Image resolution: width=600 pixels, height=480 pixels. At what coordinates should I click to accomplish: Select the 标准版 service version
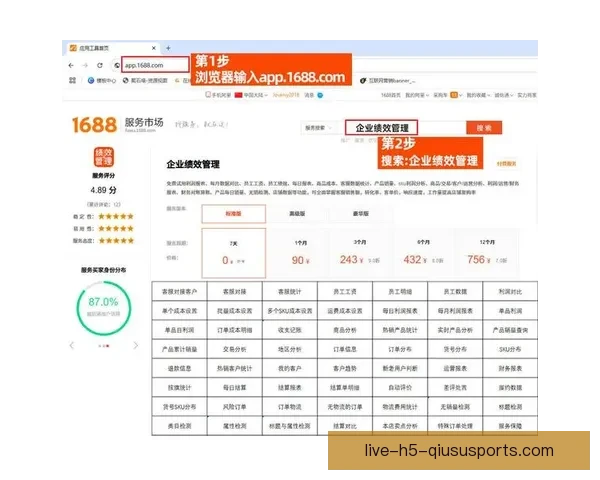pos(233,214)
